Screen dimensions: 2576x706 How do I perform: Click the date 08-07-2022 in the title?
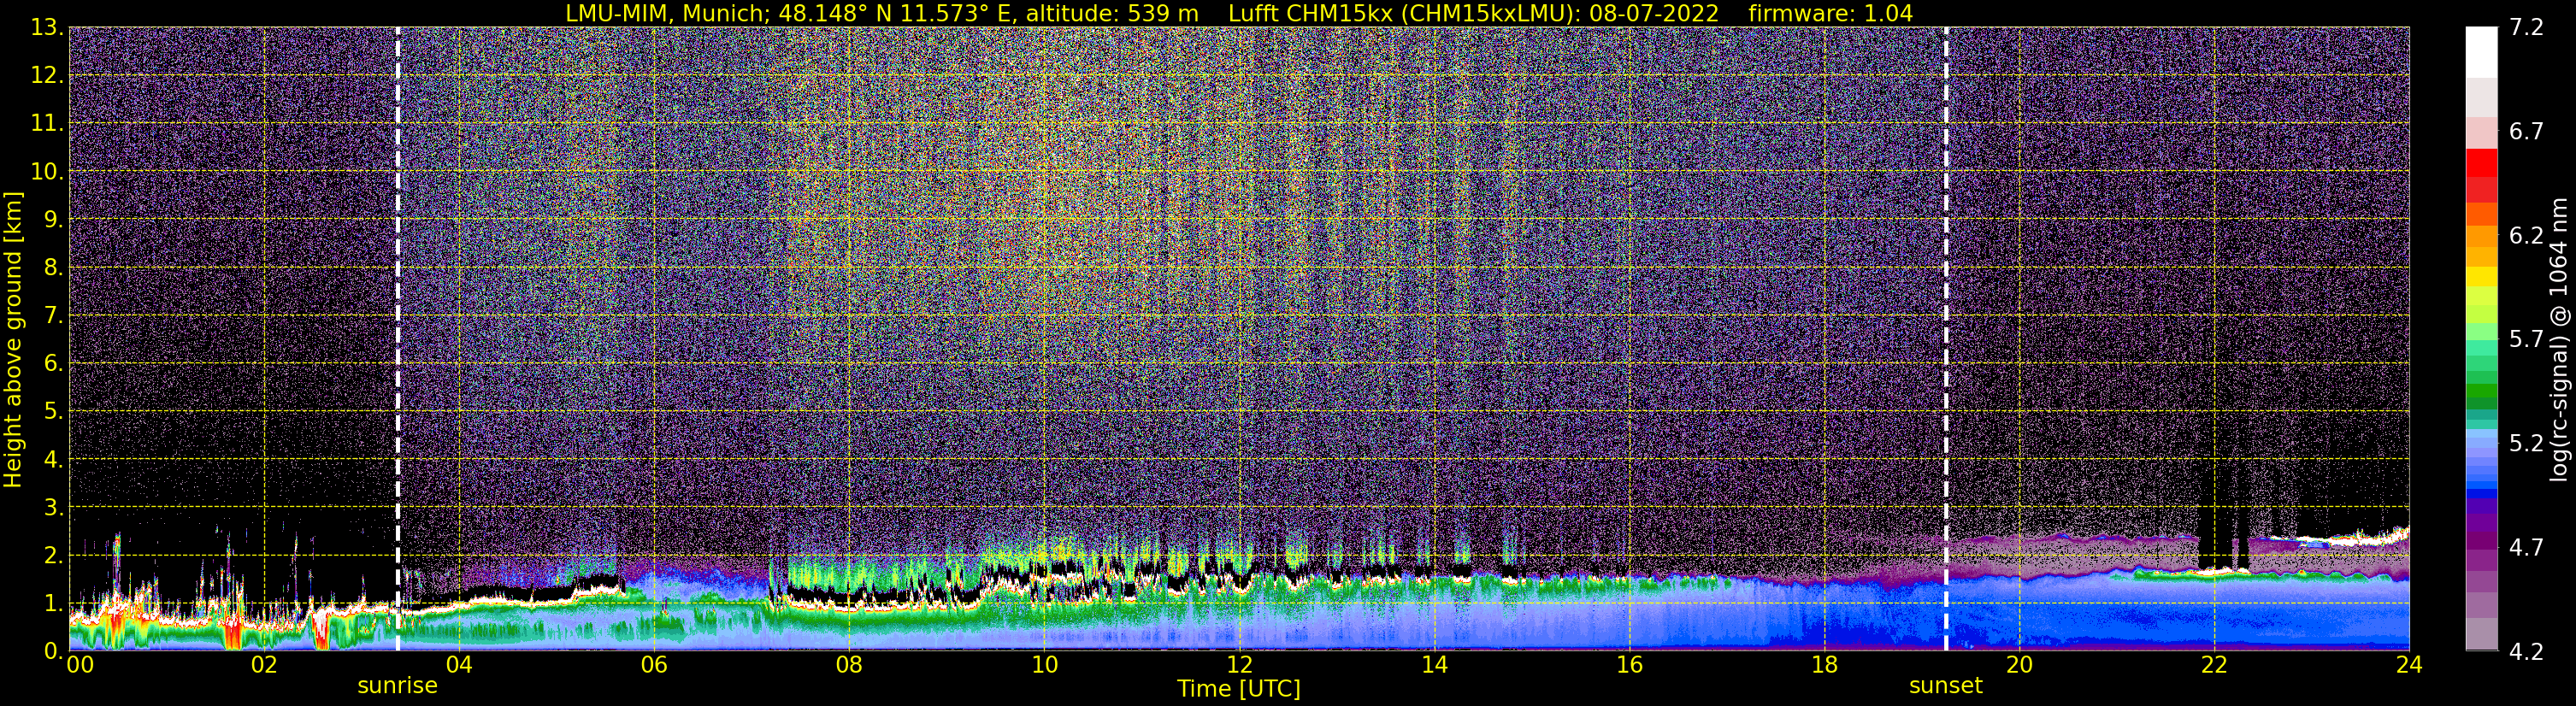(x=1654, y=14)
